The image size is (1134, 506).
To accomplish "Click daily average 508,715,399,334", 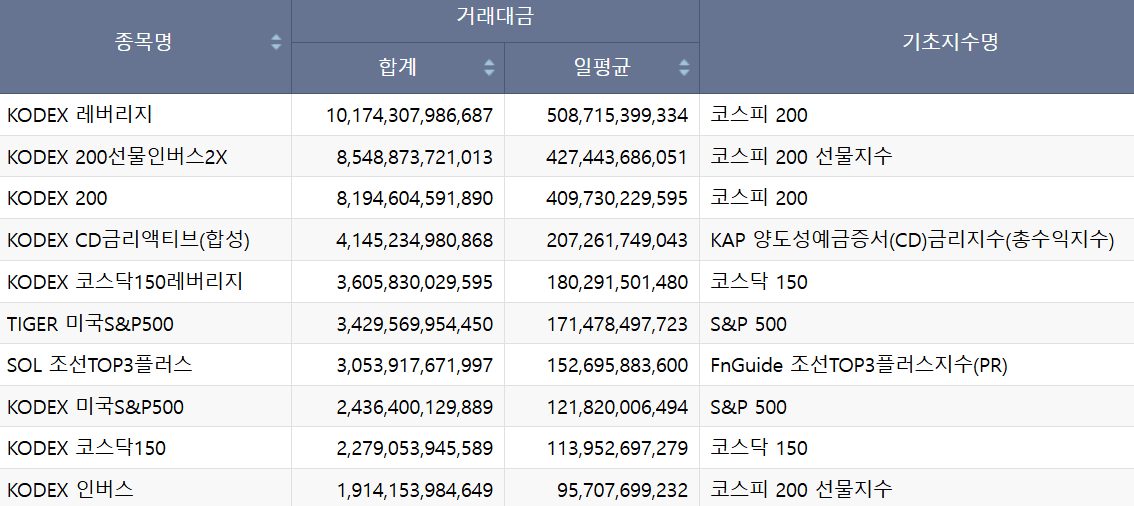I will [617, 116].
